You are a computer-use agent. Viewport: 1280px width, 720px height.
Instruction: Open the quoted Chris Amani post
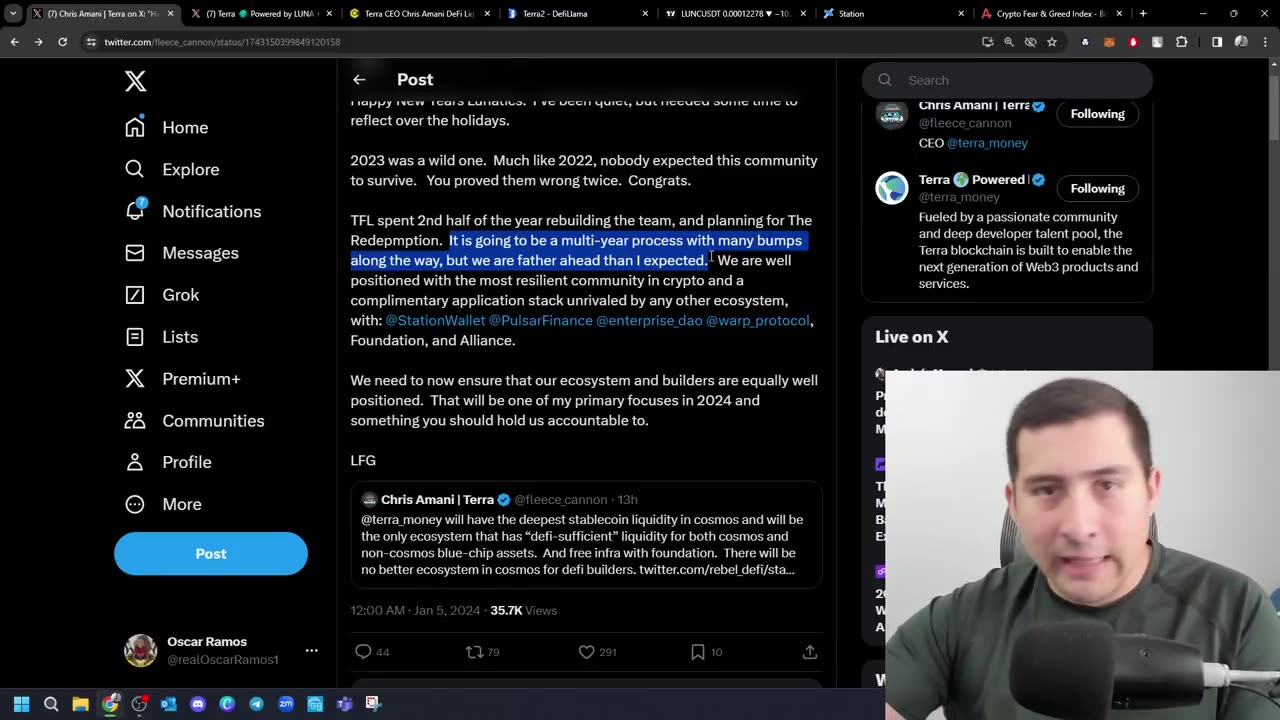pyautogui.click(x=586, y=534)
